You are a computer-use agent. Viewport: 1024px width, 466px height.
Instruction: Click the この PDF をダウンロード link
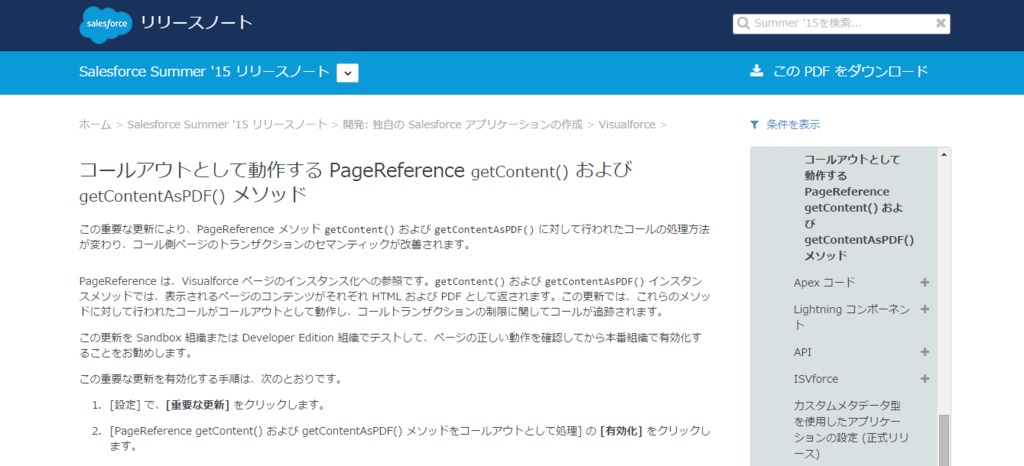(x=850, y=71)
